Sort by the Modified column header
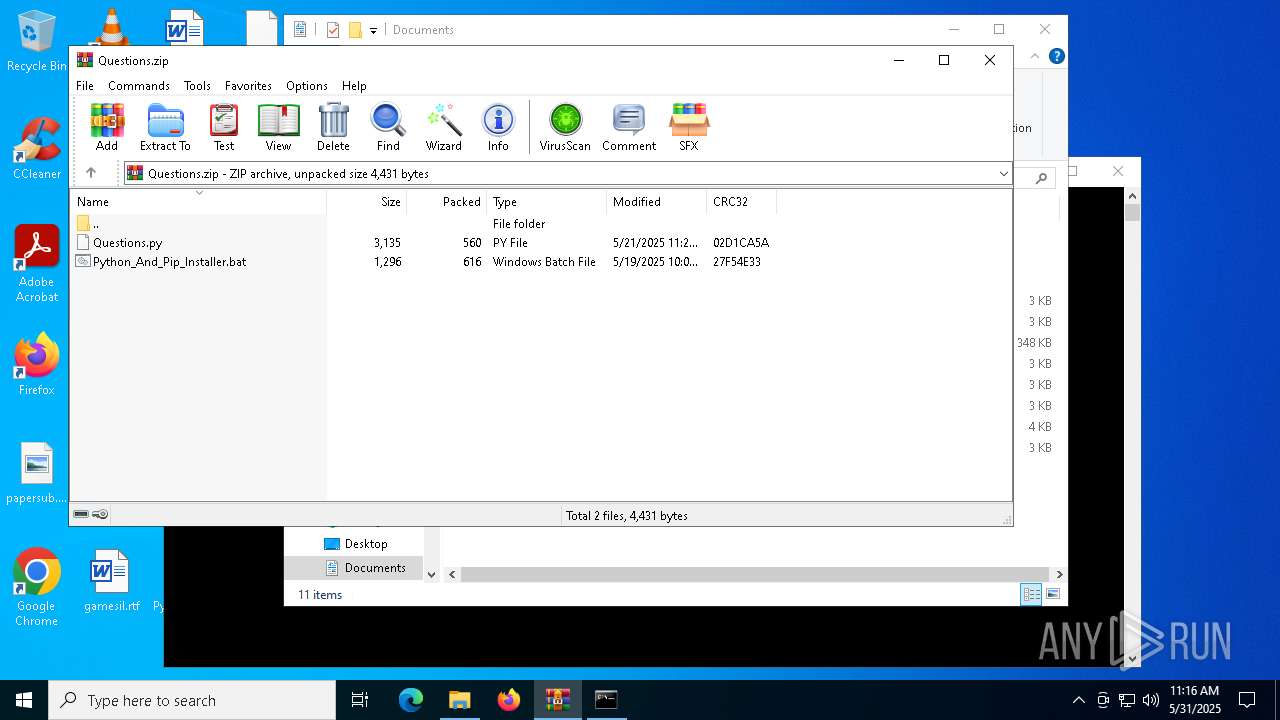Viewport: 1280px width, 720px height. point(657,202)
